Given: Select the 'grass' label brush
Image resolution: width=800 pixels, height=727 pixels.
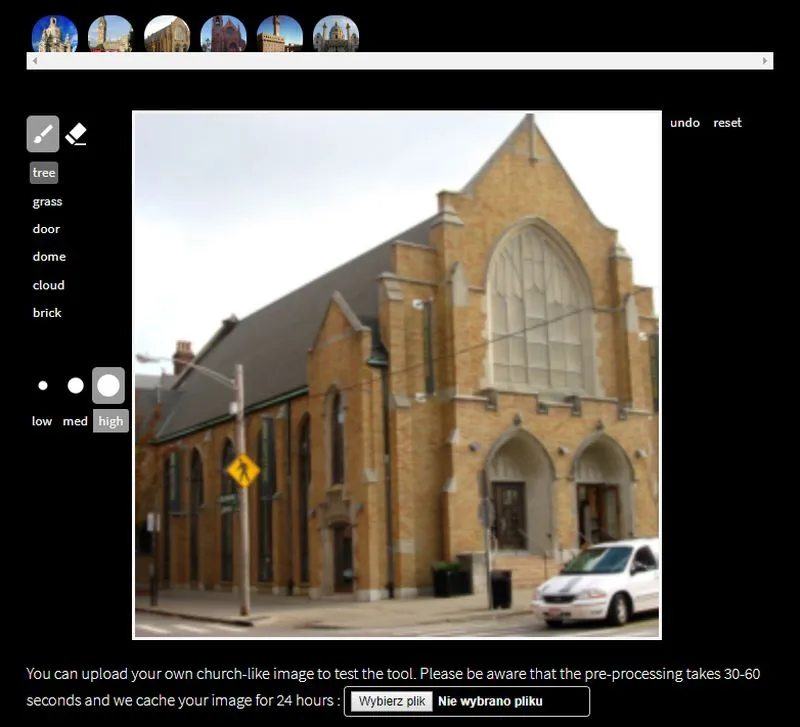Looking at the screenshot, I should [47, 201].
